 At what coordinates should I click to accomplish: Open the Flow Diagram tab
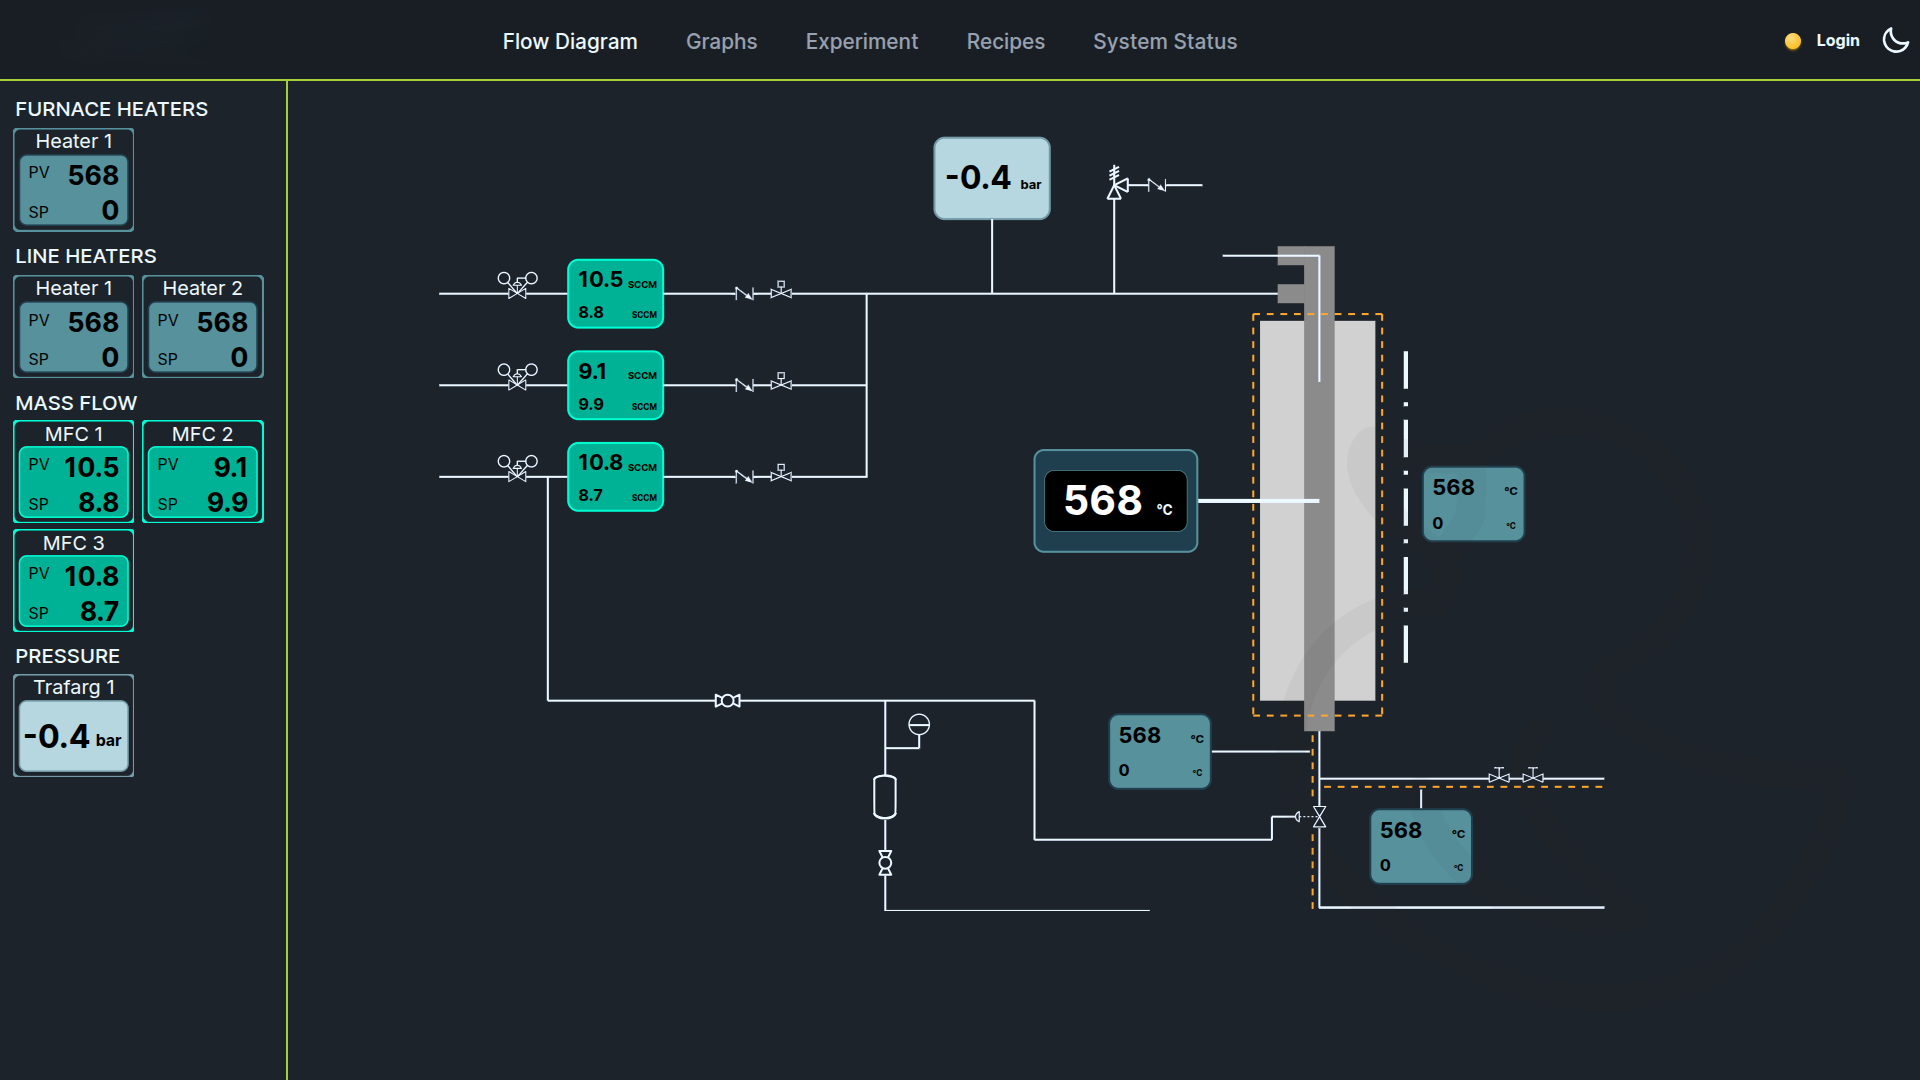point(570,41)
